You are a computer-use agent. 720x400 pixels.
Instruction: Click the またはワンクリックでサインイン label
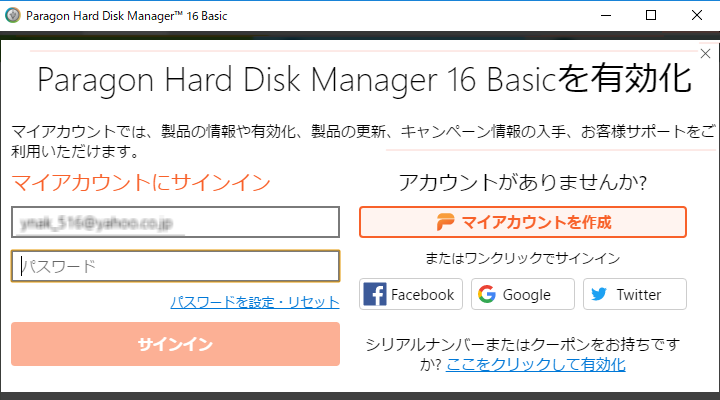(523, 259)
